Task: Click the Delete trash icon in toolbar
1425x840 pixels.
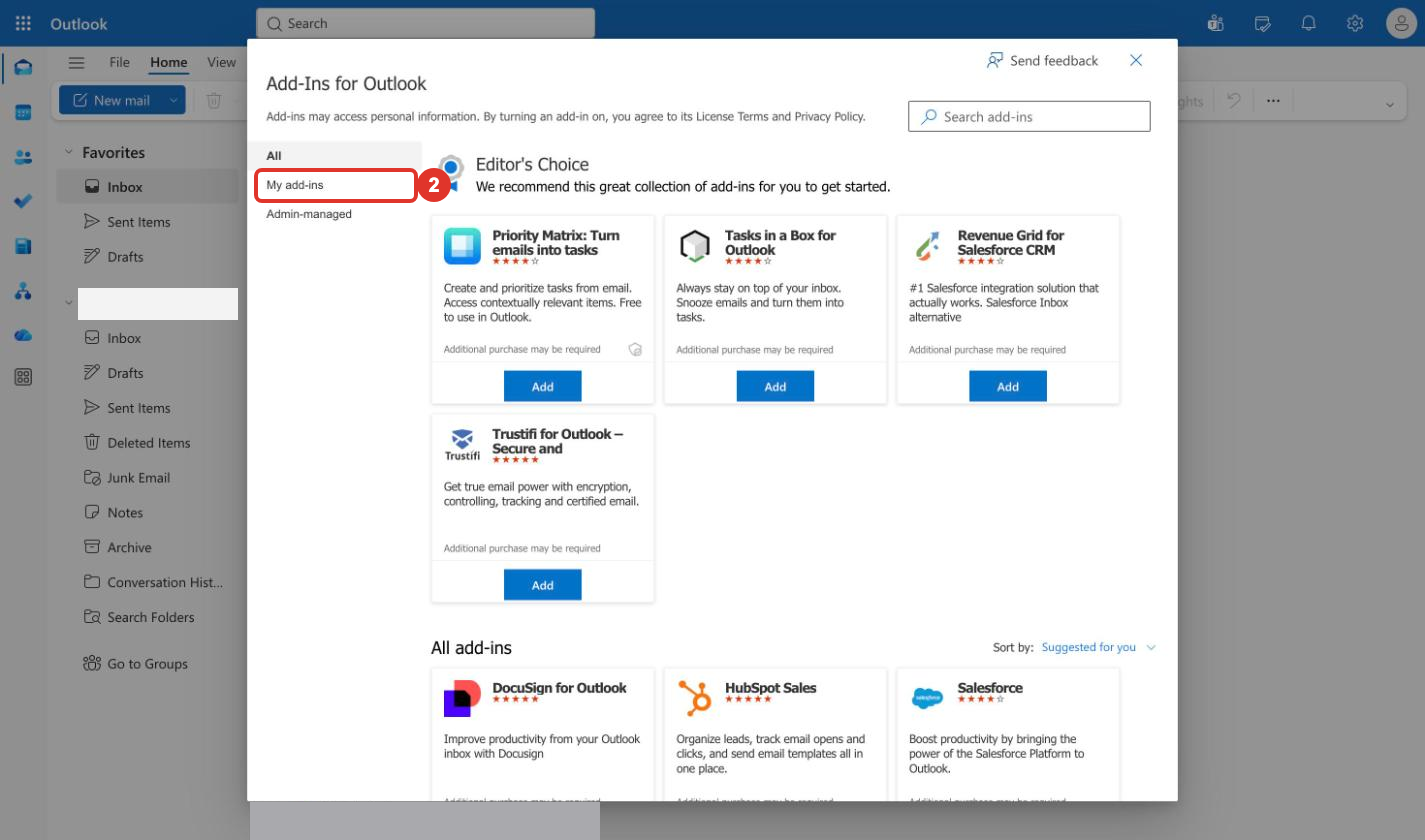Action: 213,100
